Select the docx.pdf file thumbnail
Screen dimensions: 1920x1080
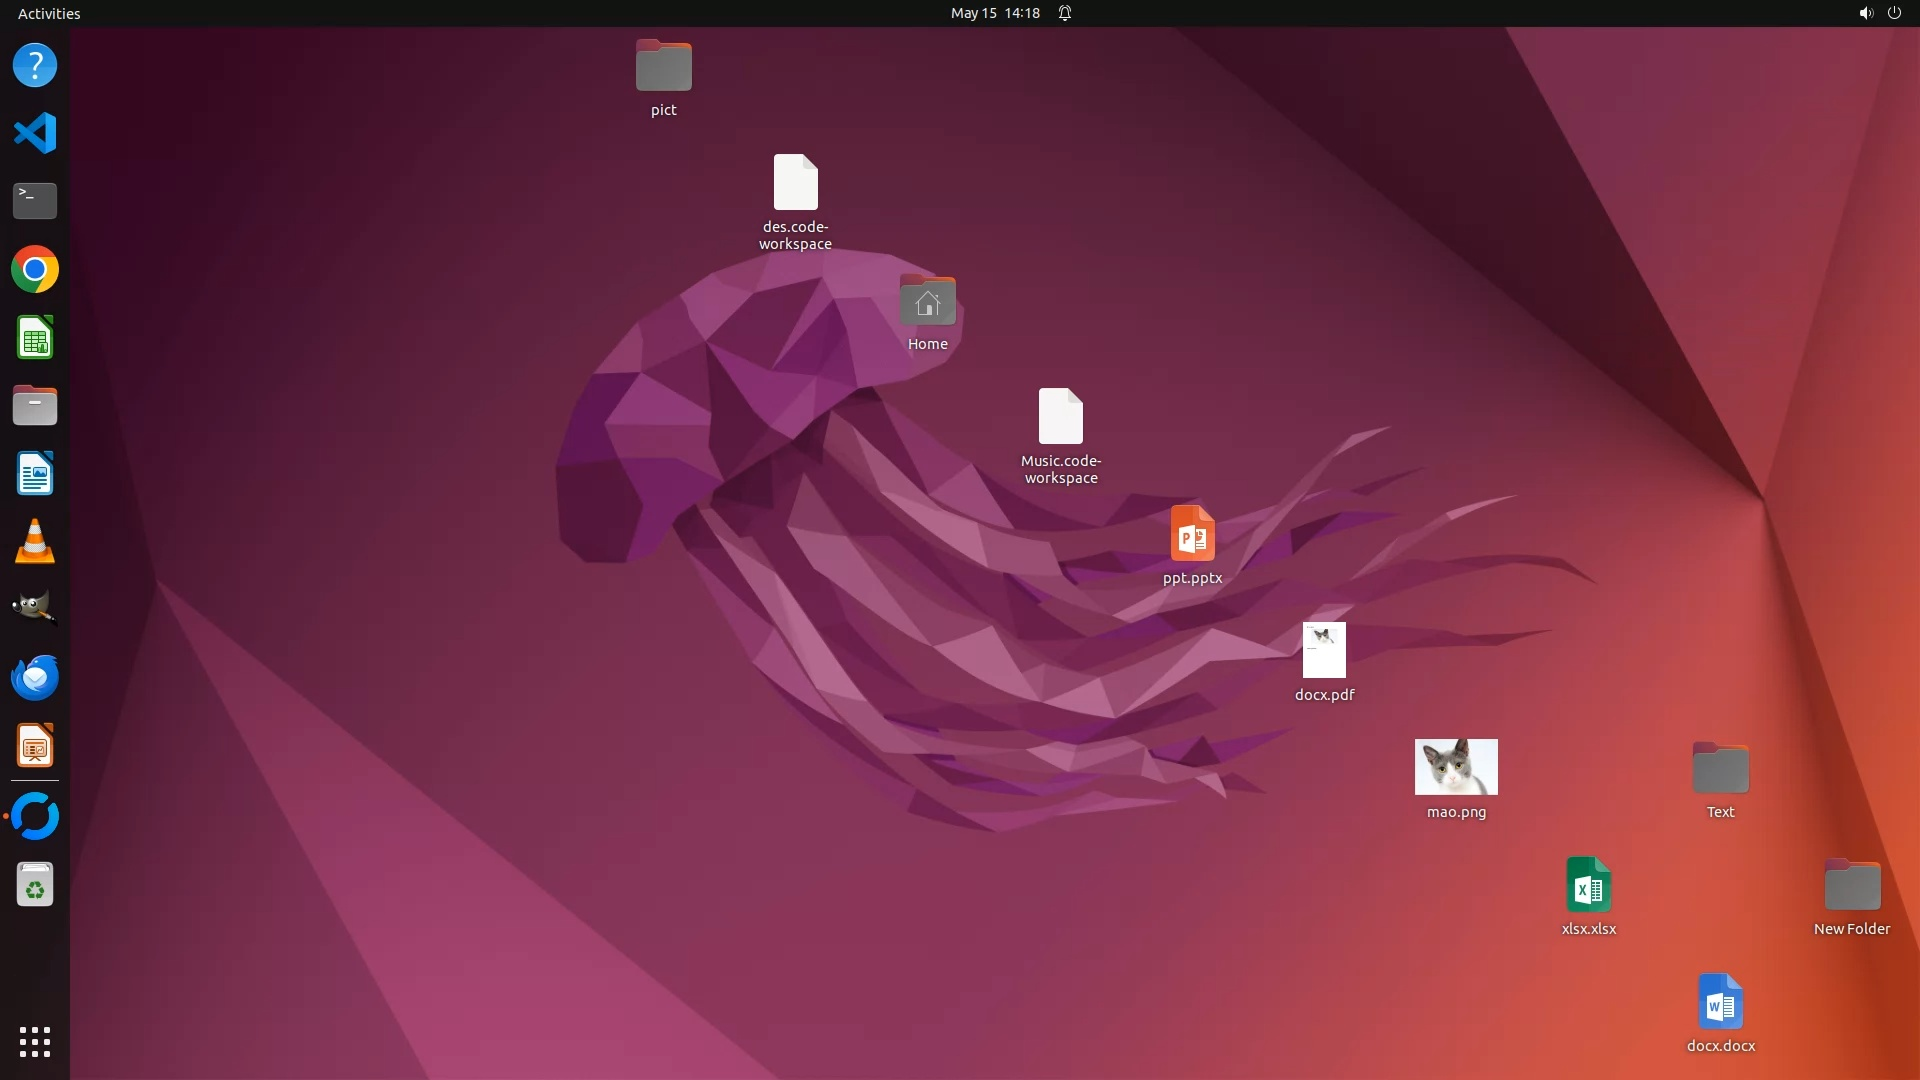(1324, 650)
